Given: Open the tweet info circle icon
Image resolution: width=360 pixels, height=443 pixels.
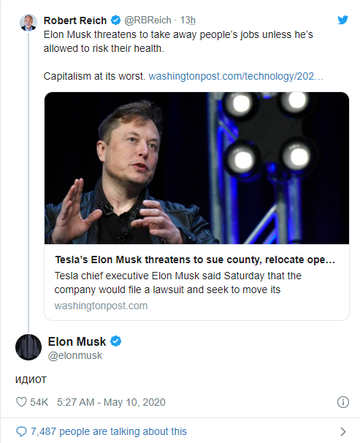Looking at the screenshot, I should [343, 402].
